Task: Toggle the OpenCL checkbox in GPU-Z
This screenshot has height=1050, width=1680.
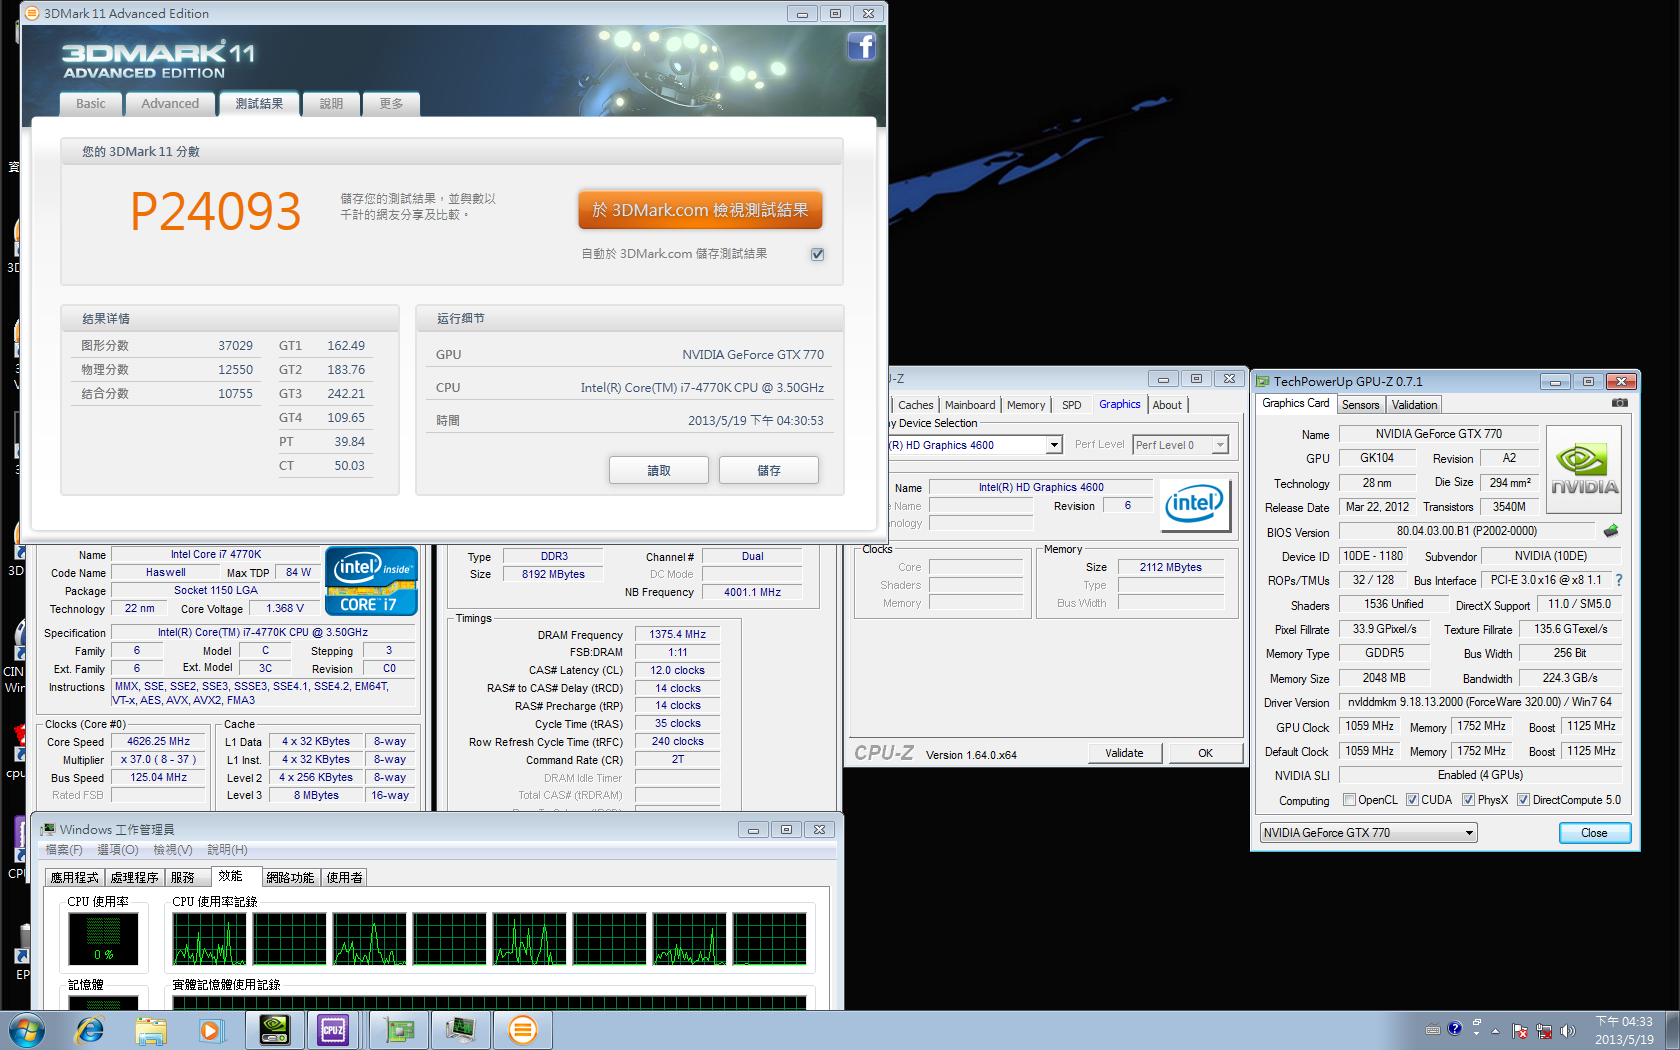Action: [1349, 800]
